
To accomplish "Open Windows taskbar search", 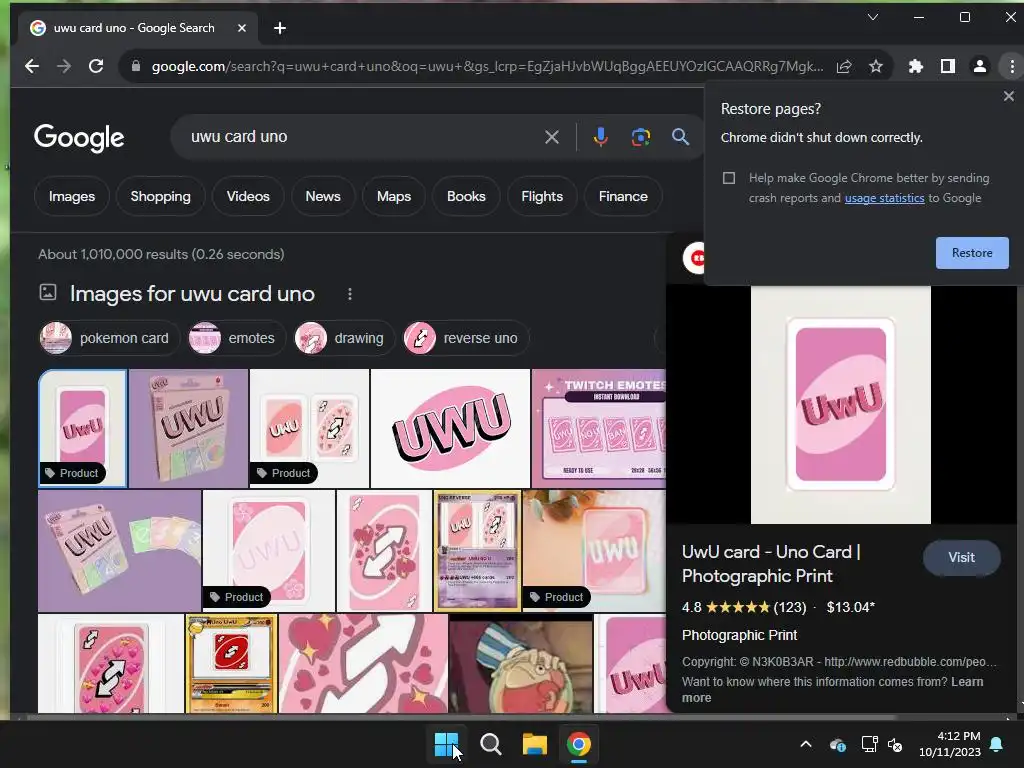I will tap(490, 744).
